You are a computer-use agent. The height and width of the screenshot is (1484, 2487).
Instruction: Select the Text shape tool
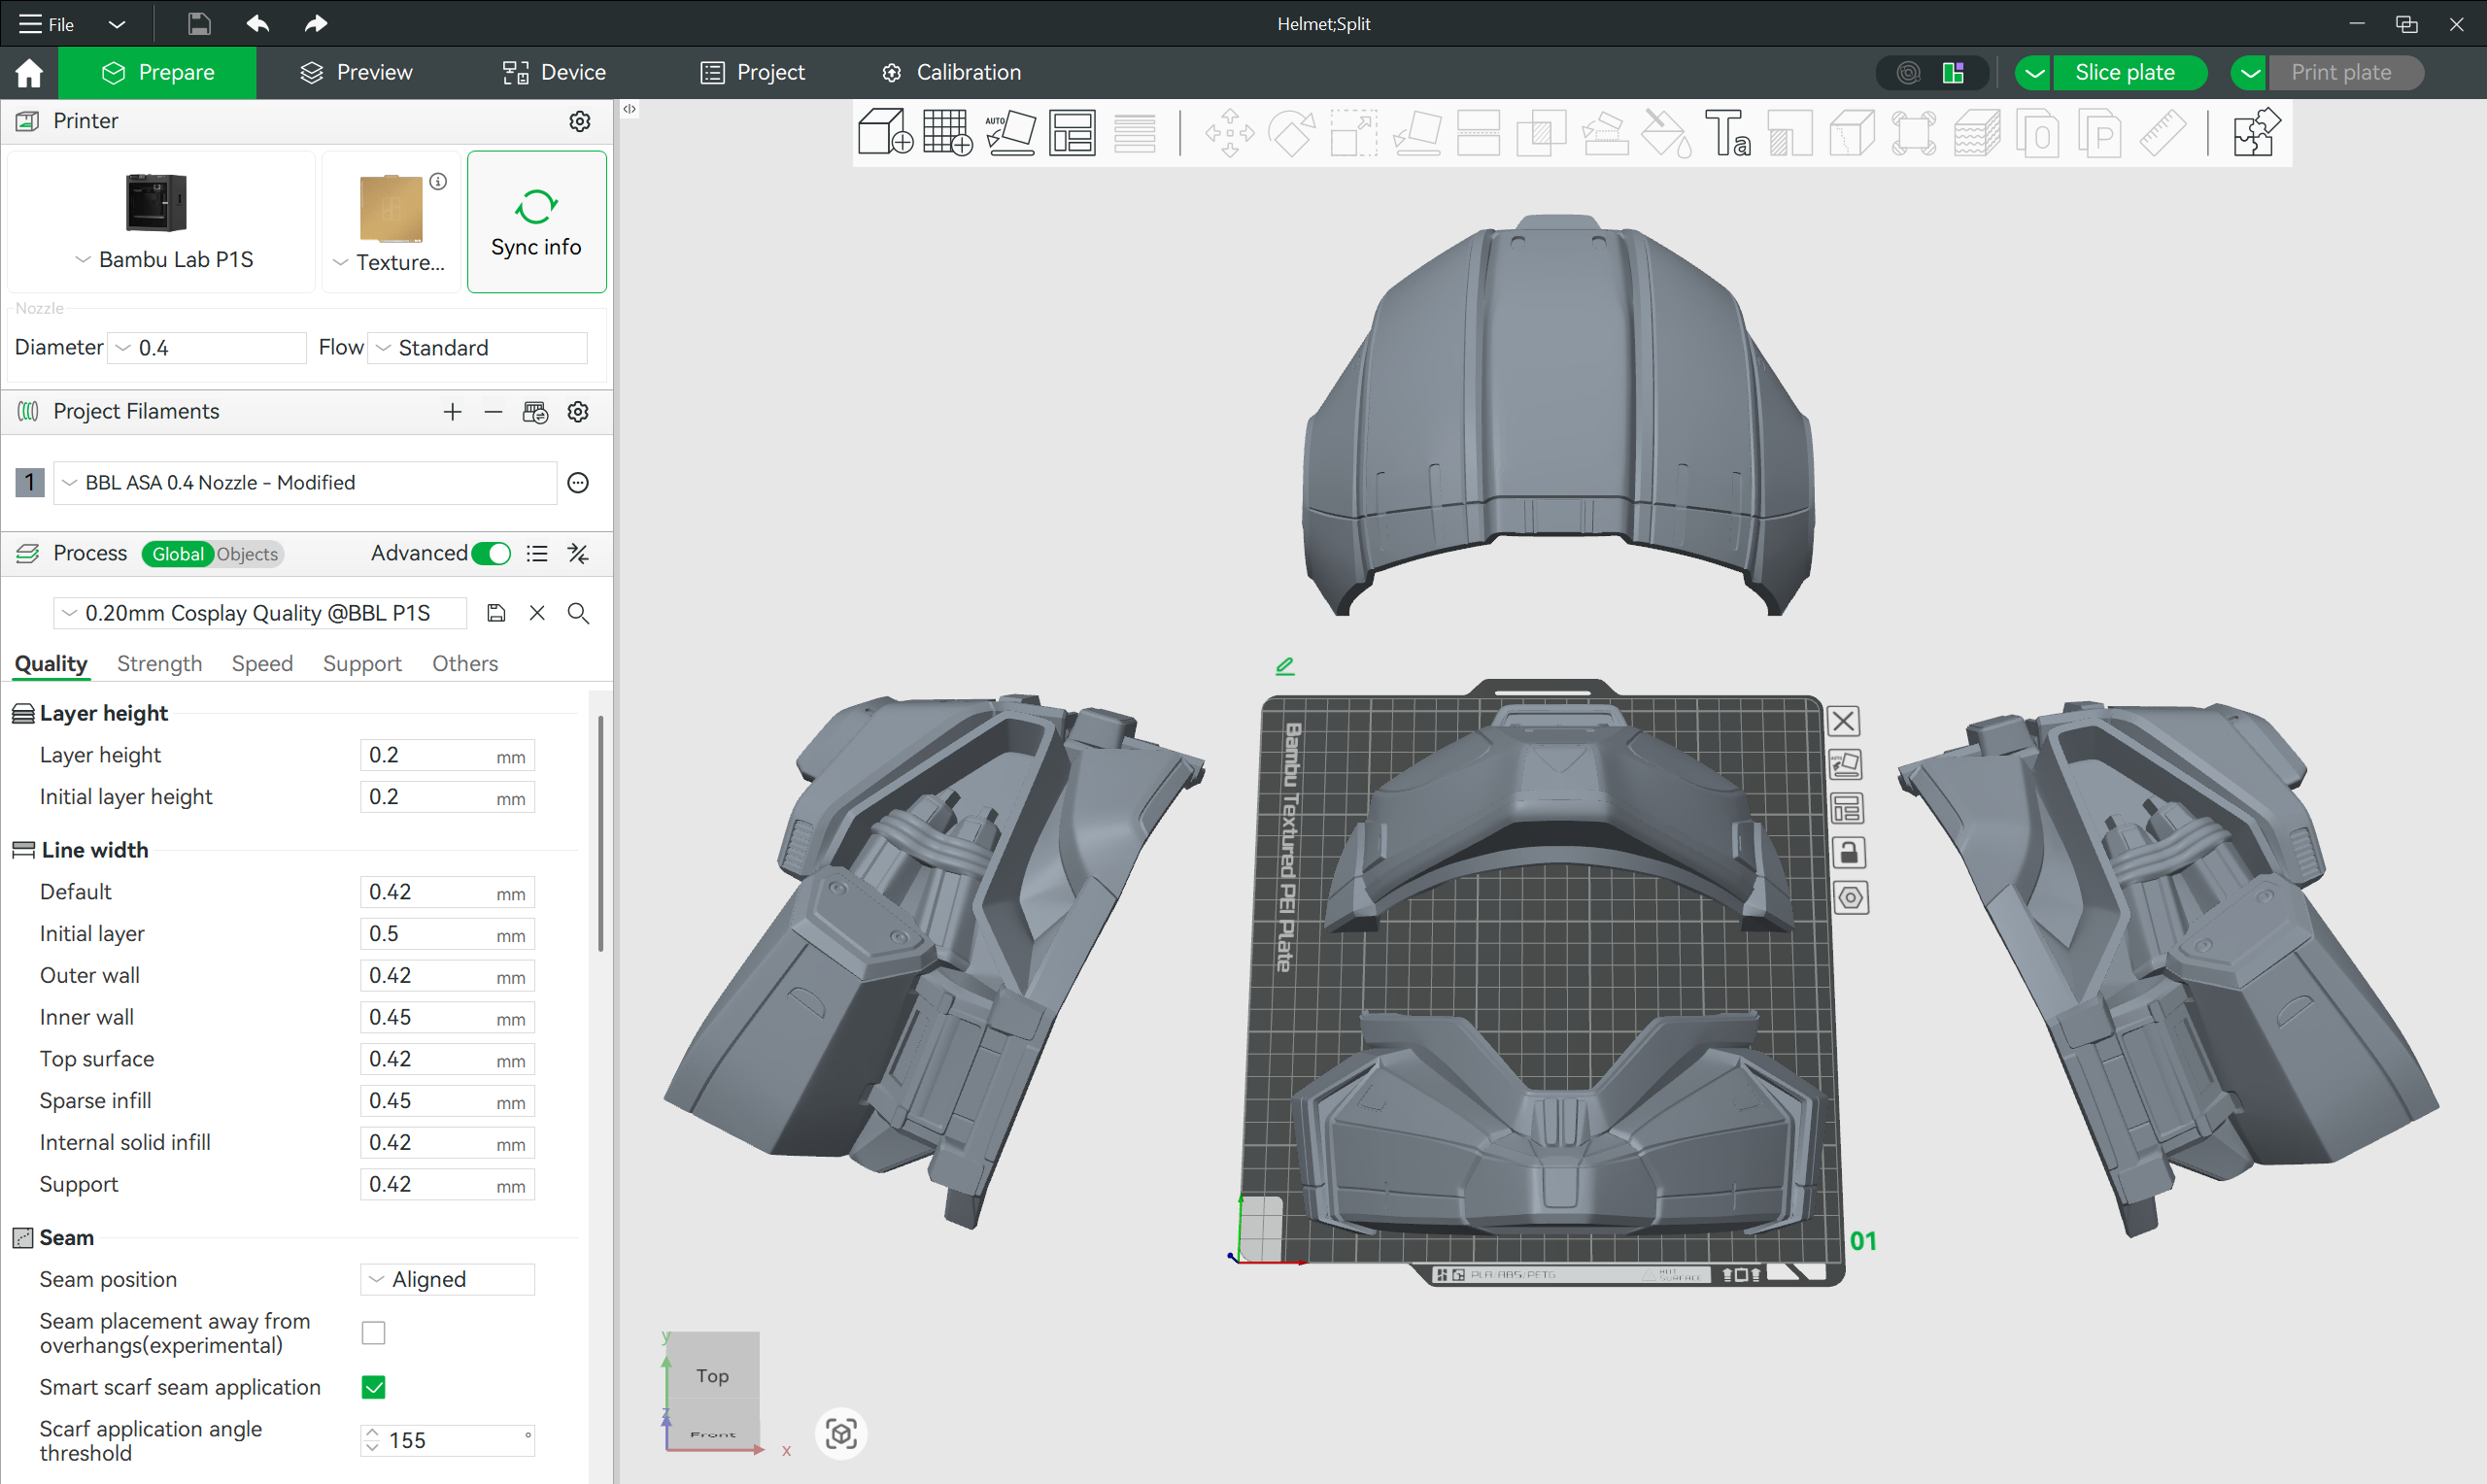(1727, 133)
